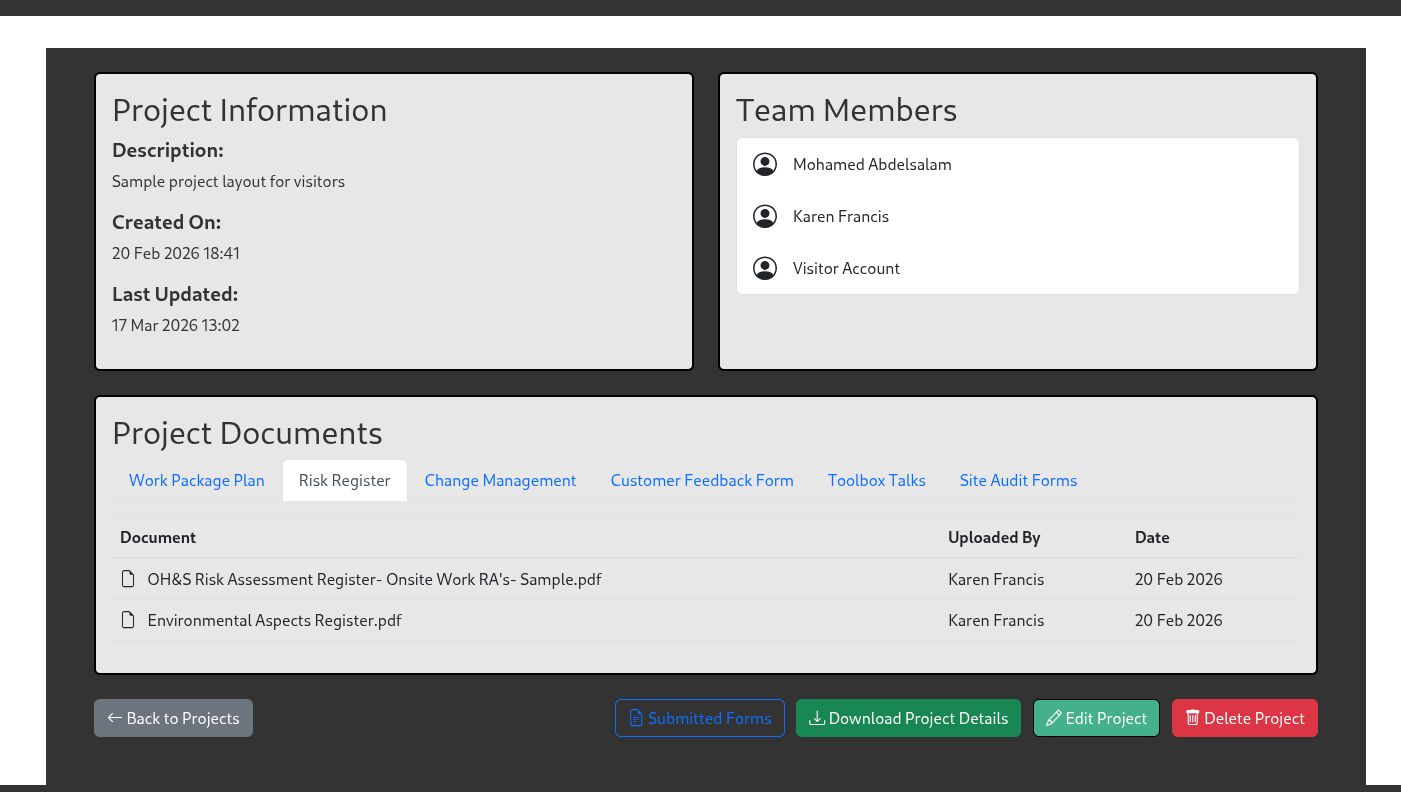The width and height of the screenshot is (1401, 792).
Task: Click the file icon for OH&S Risk Assessment Register
Action: pos(128,579)
